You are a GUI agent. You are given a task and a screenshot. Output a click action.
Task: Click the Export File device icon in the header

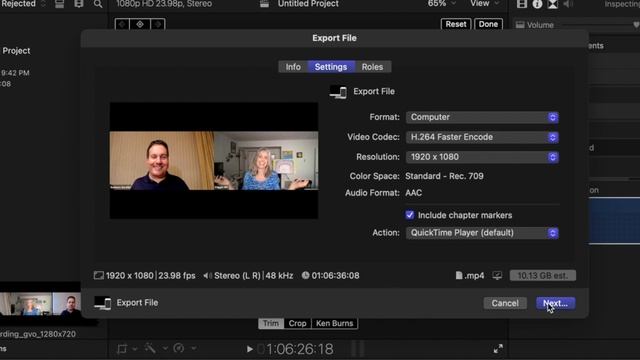(338, 92)
